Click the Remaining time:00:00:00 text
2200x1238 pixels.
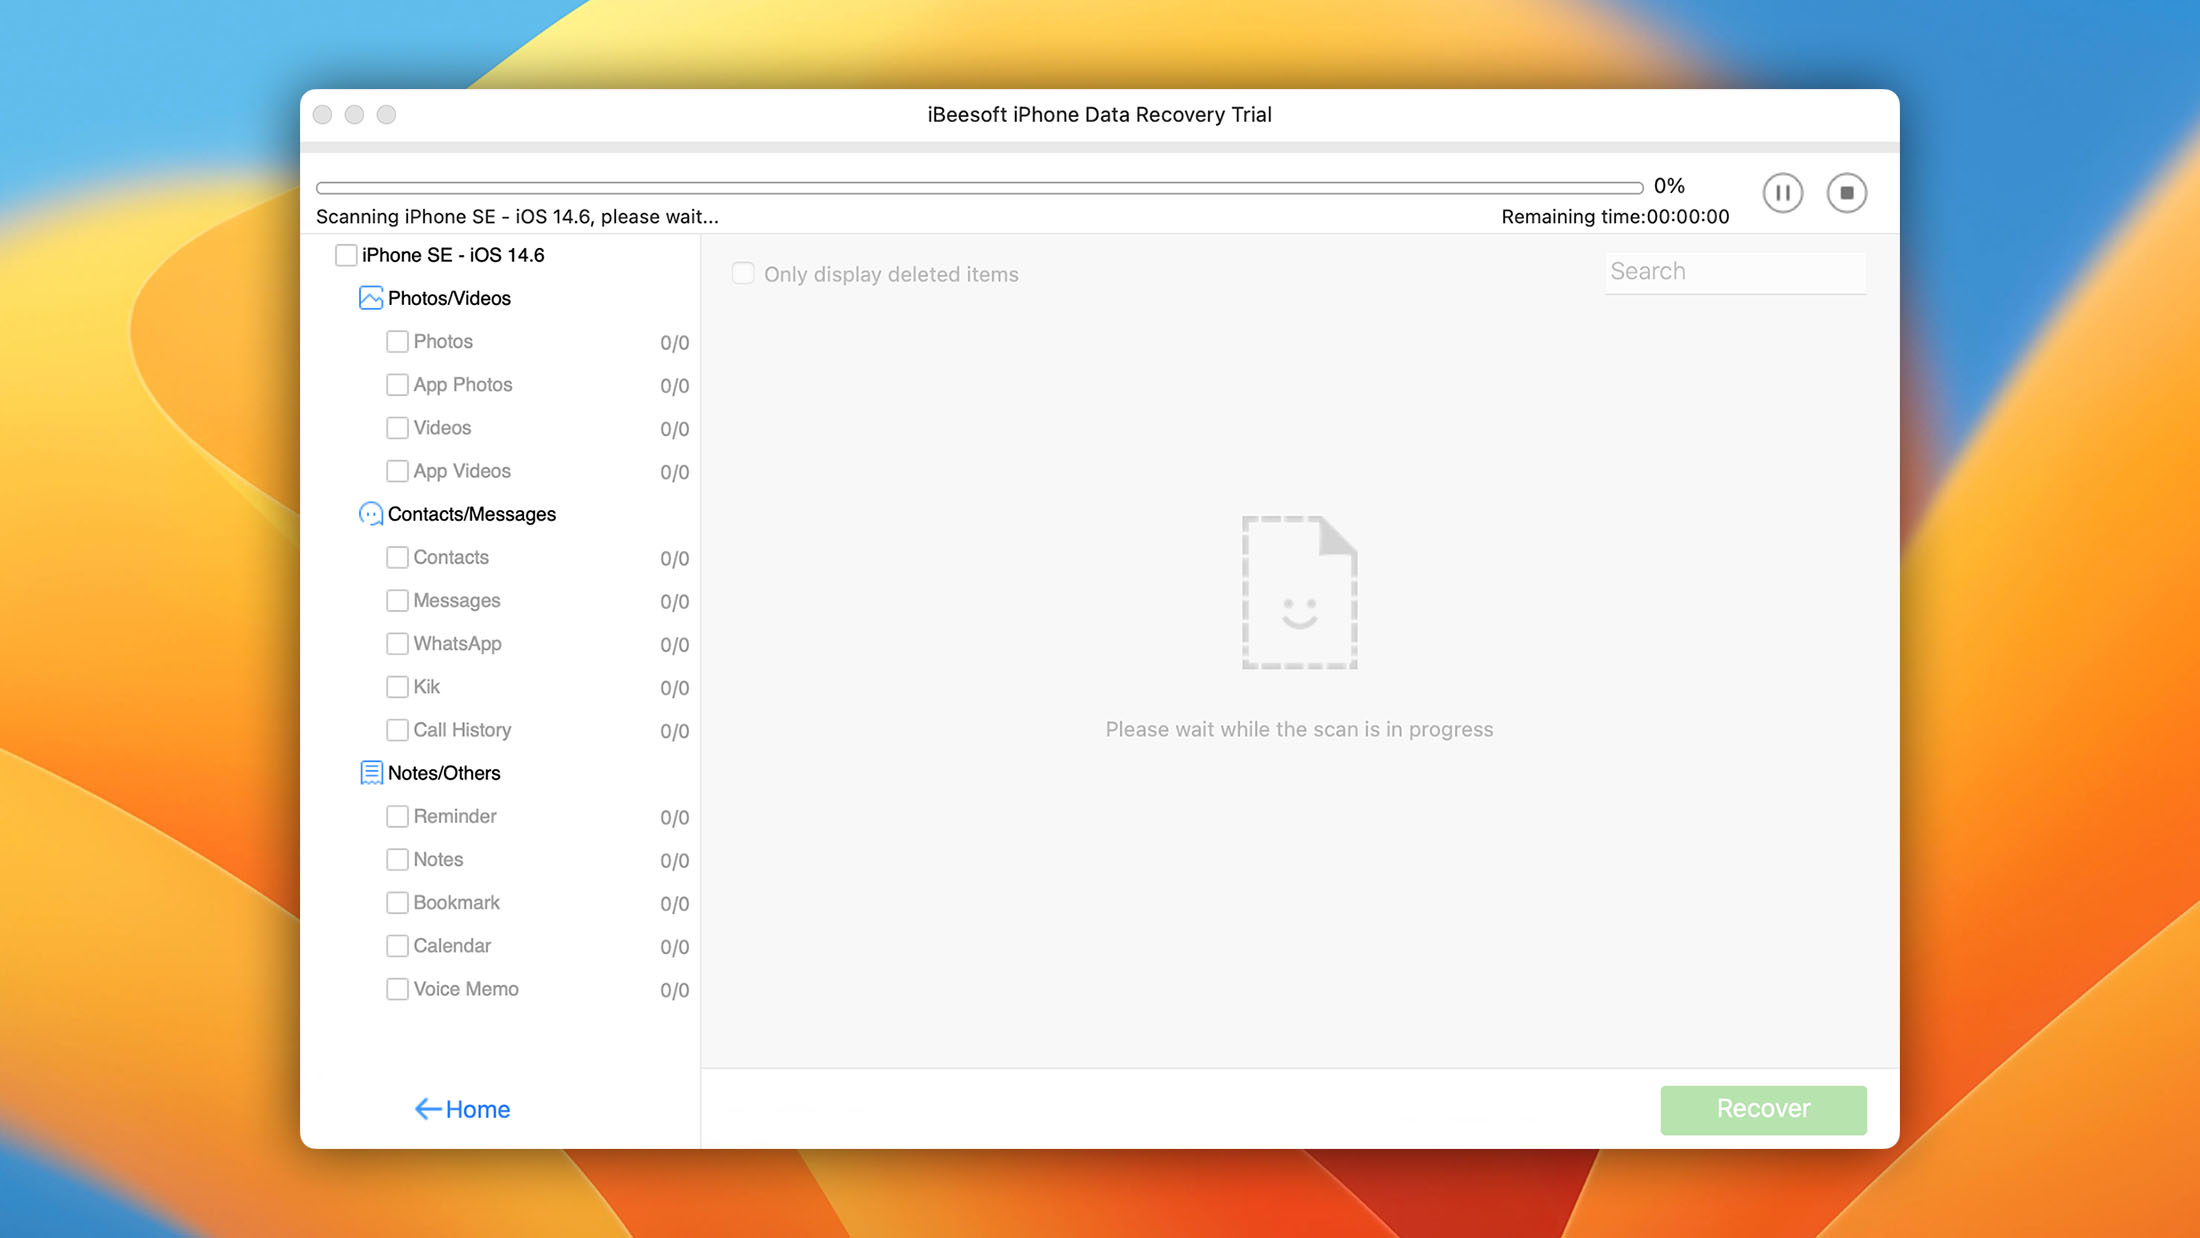[x=1615, y=217]
